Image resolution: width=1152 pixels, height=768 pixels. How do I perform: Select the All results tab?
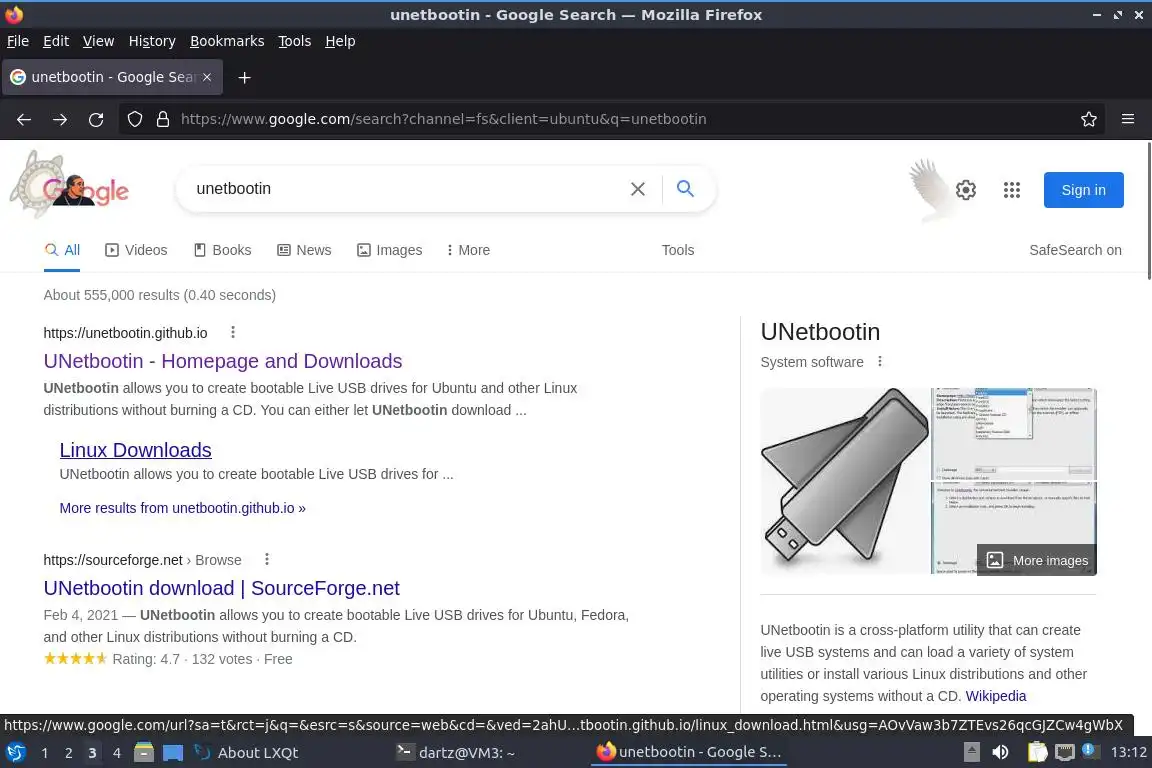click(x=62, y=250)
